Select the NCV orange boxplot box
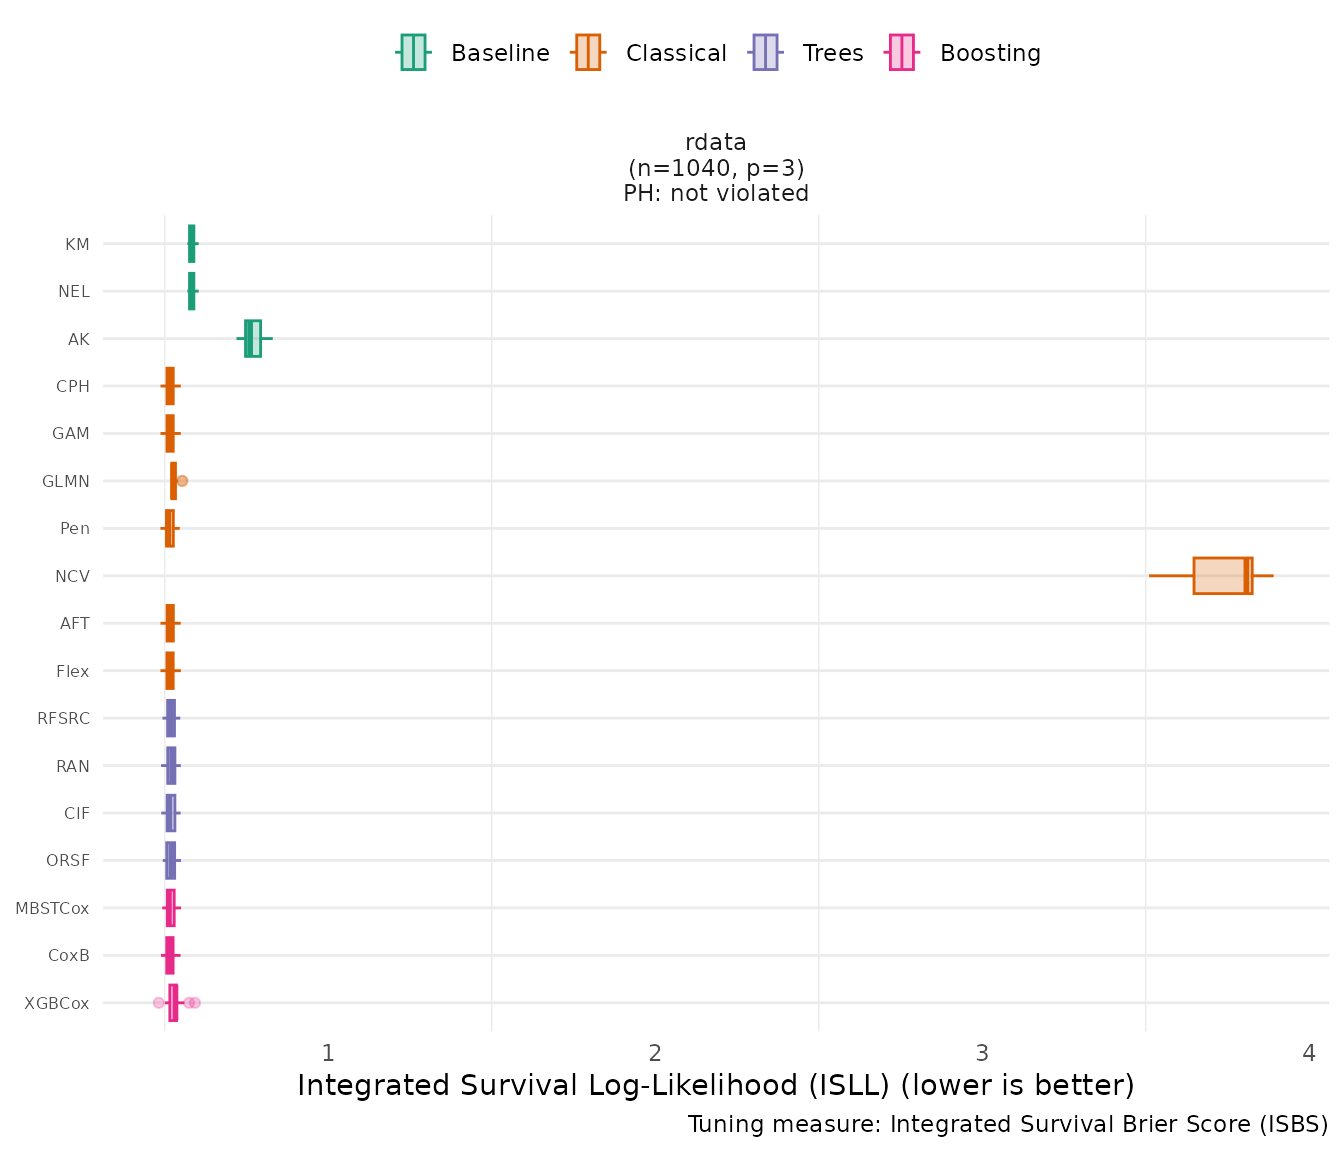Viewport: 1344px width, 1152px height. (1221, 576)
